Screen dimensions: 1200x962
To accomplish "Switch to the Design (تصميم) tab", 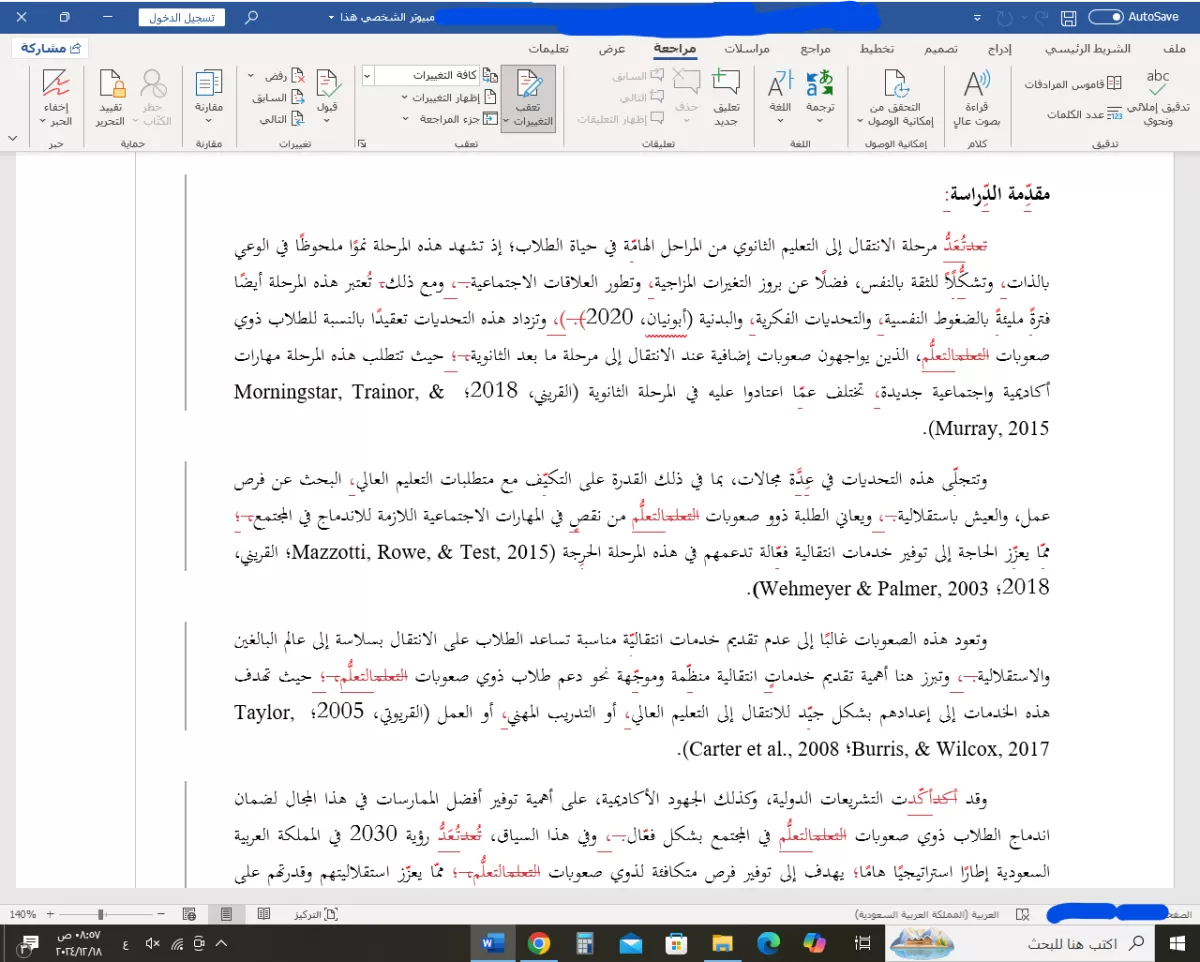I will click(940, 49).
